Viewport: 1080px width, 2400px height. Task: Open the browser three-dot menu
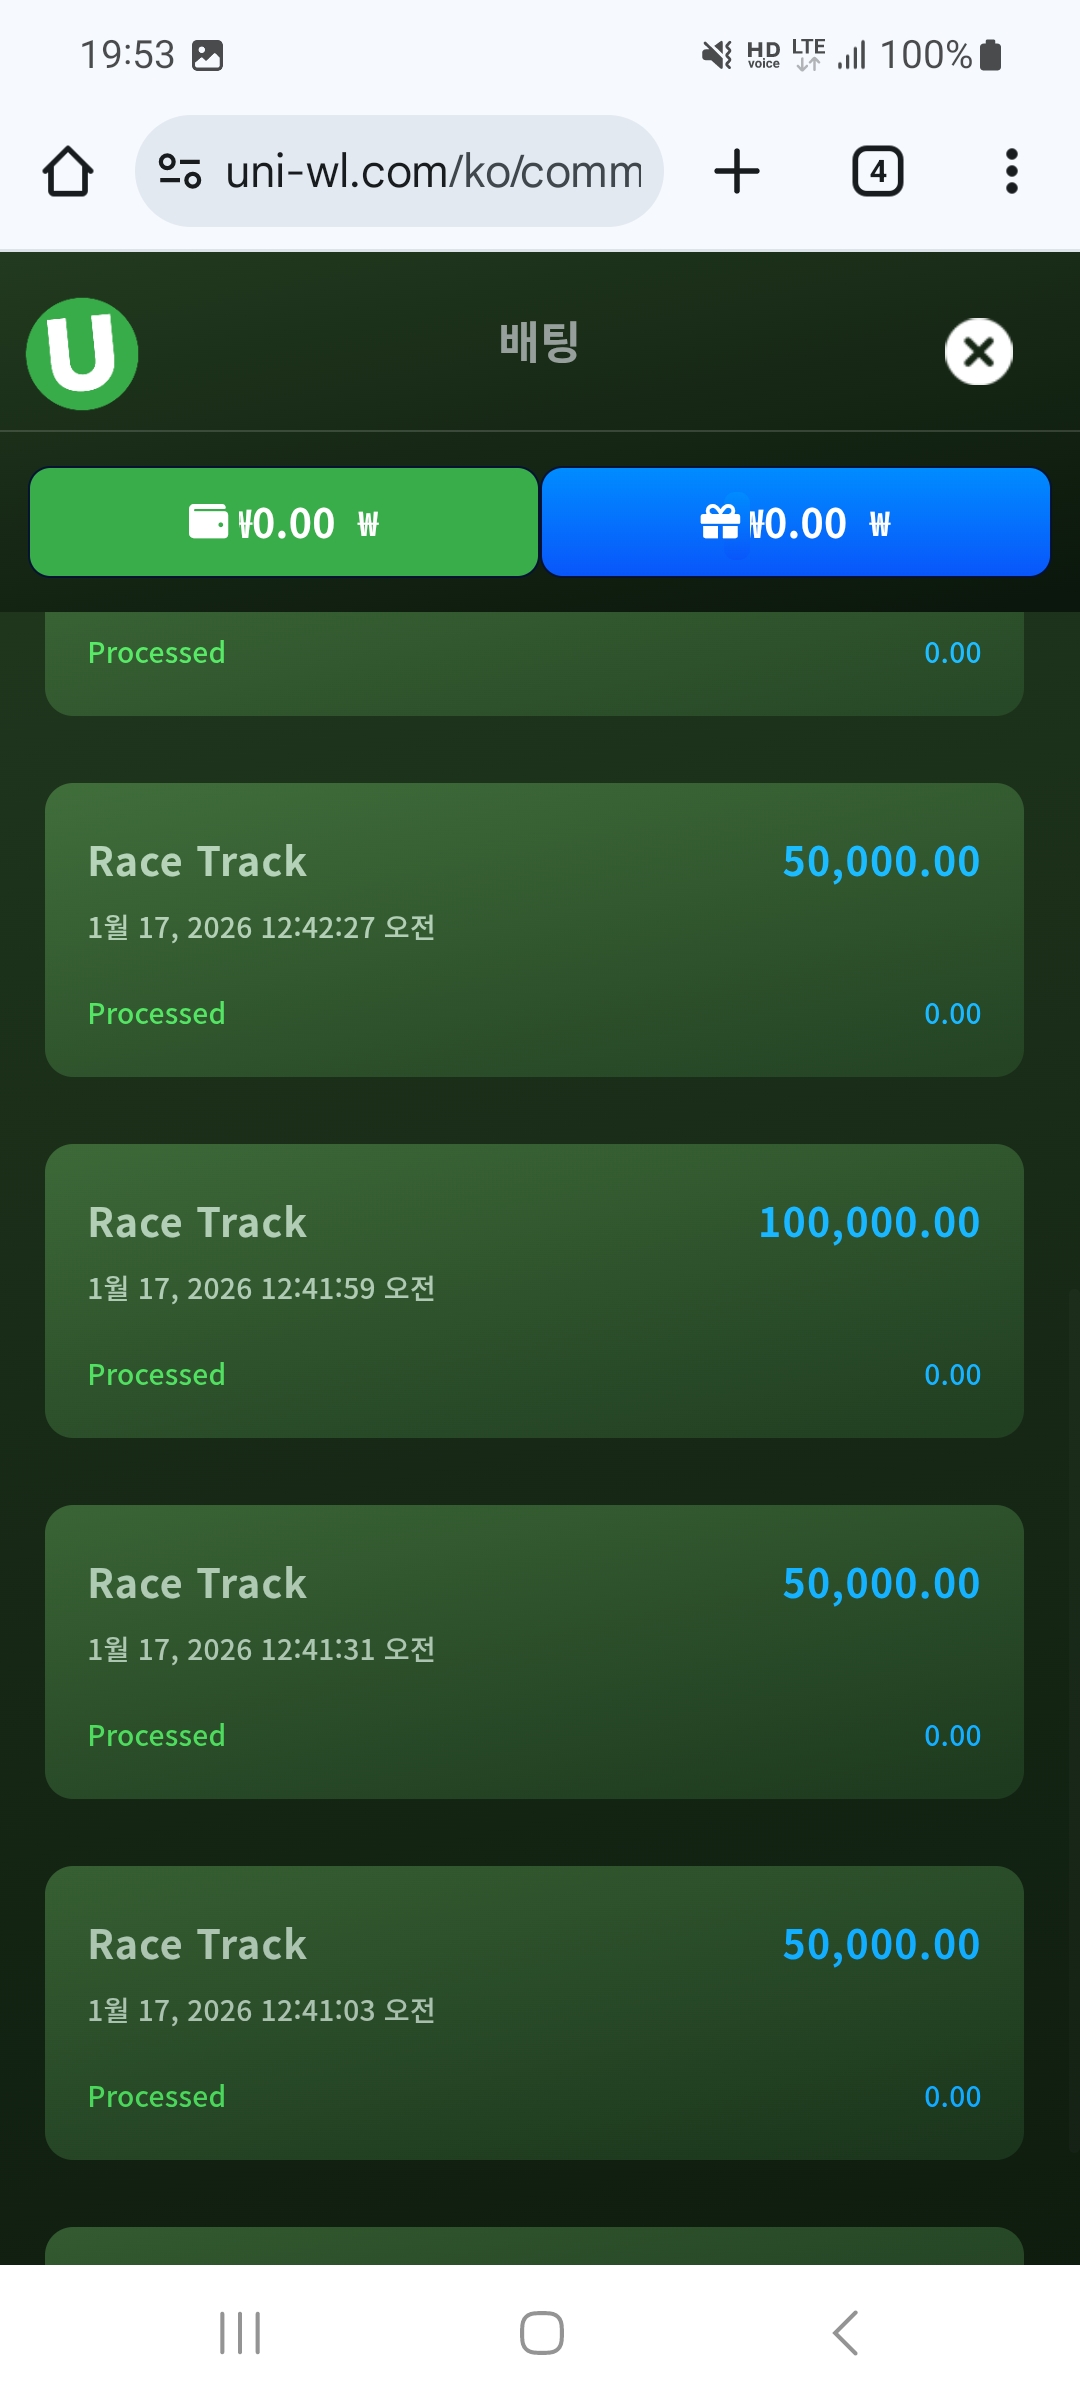click(1011, 171)
